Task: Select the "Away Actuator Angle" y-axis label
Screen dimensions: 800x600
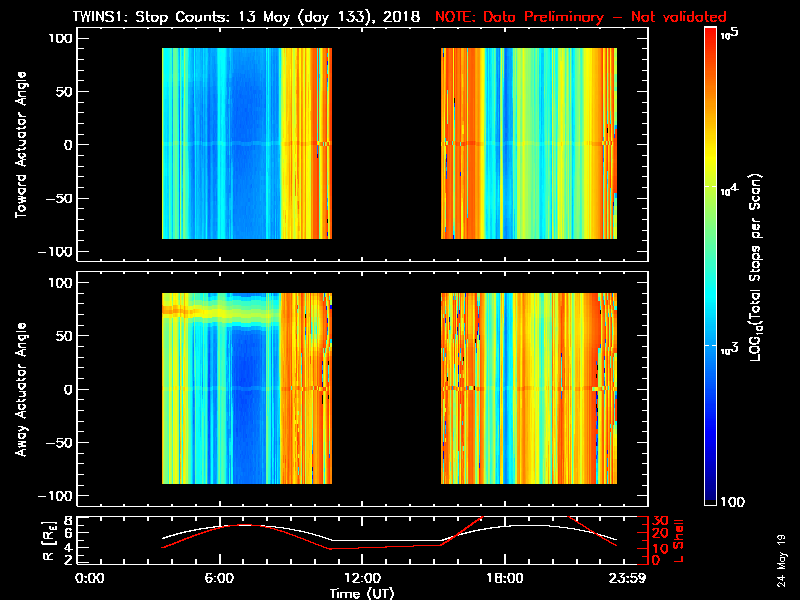Action: click(x=20, y=389)
